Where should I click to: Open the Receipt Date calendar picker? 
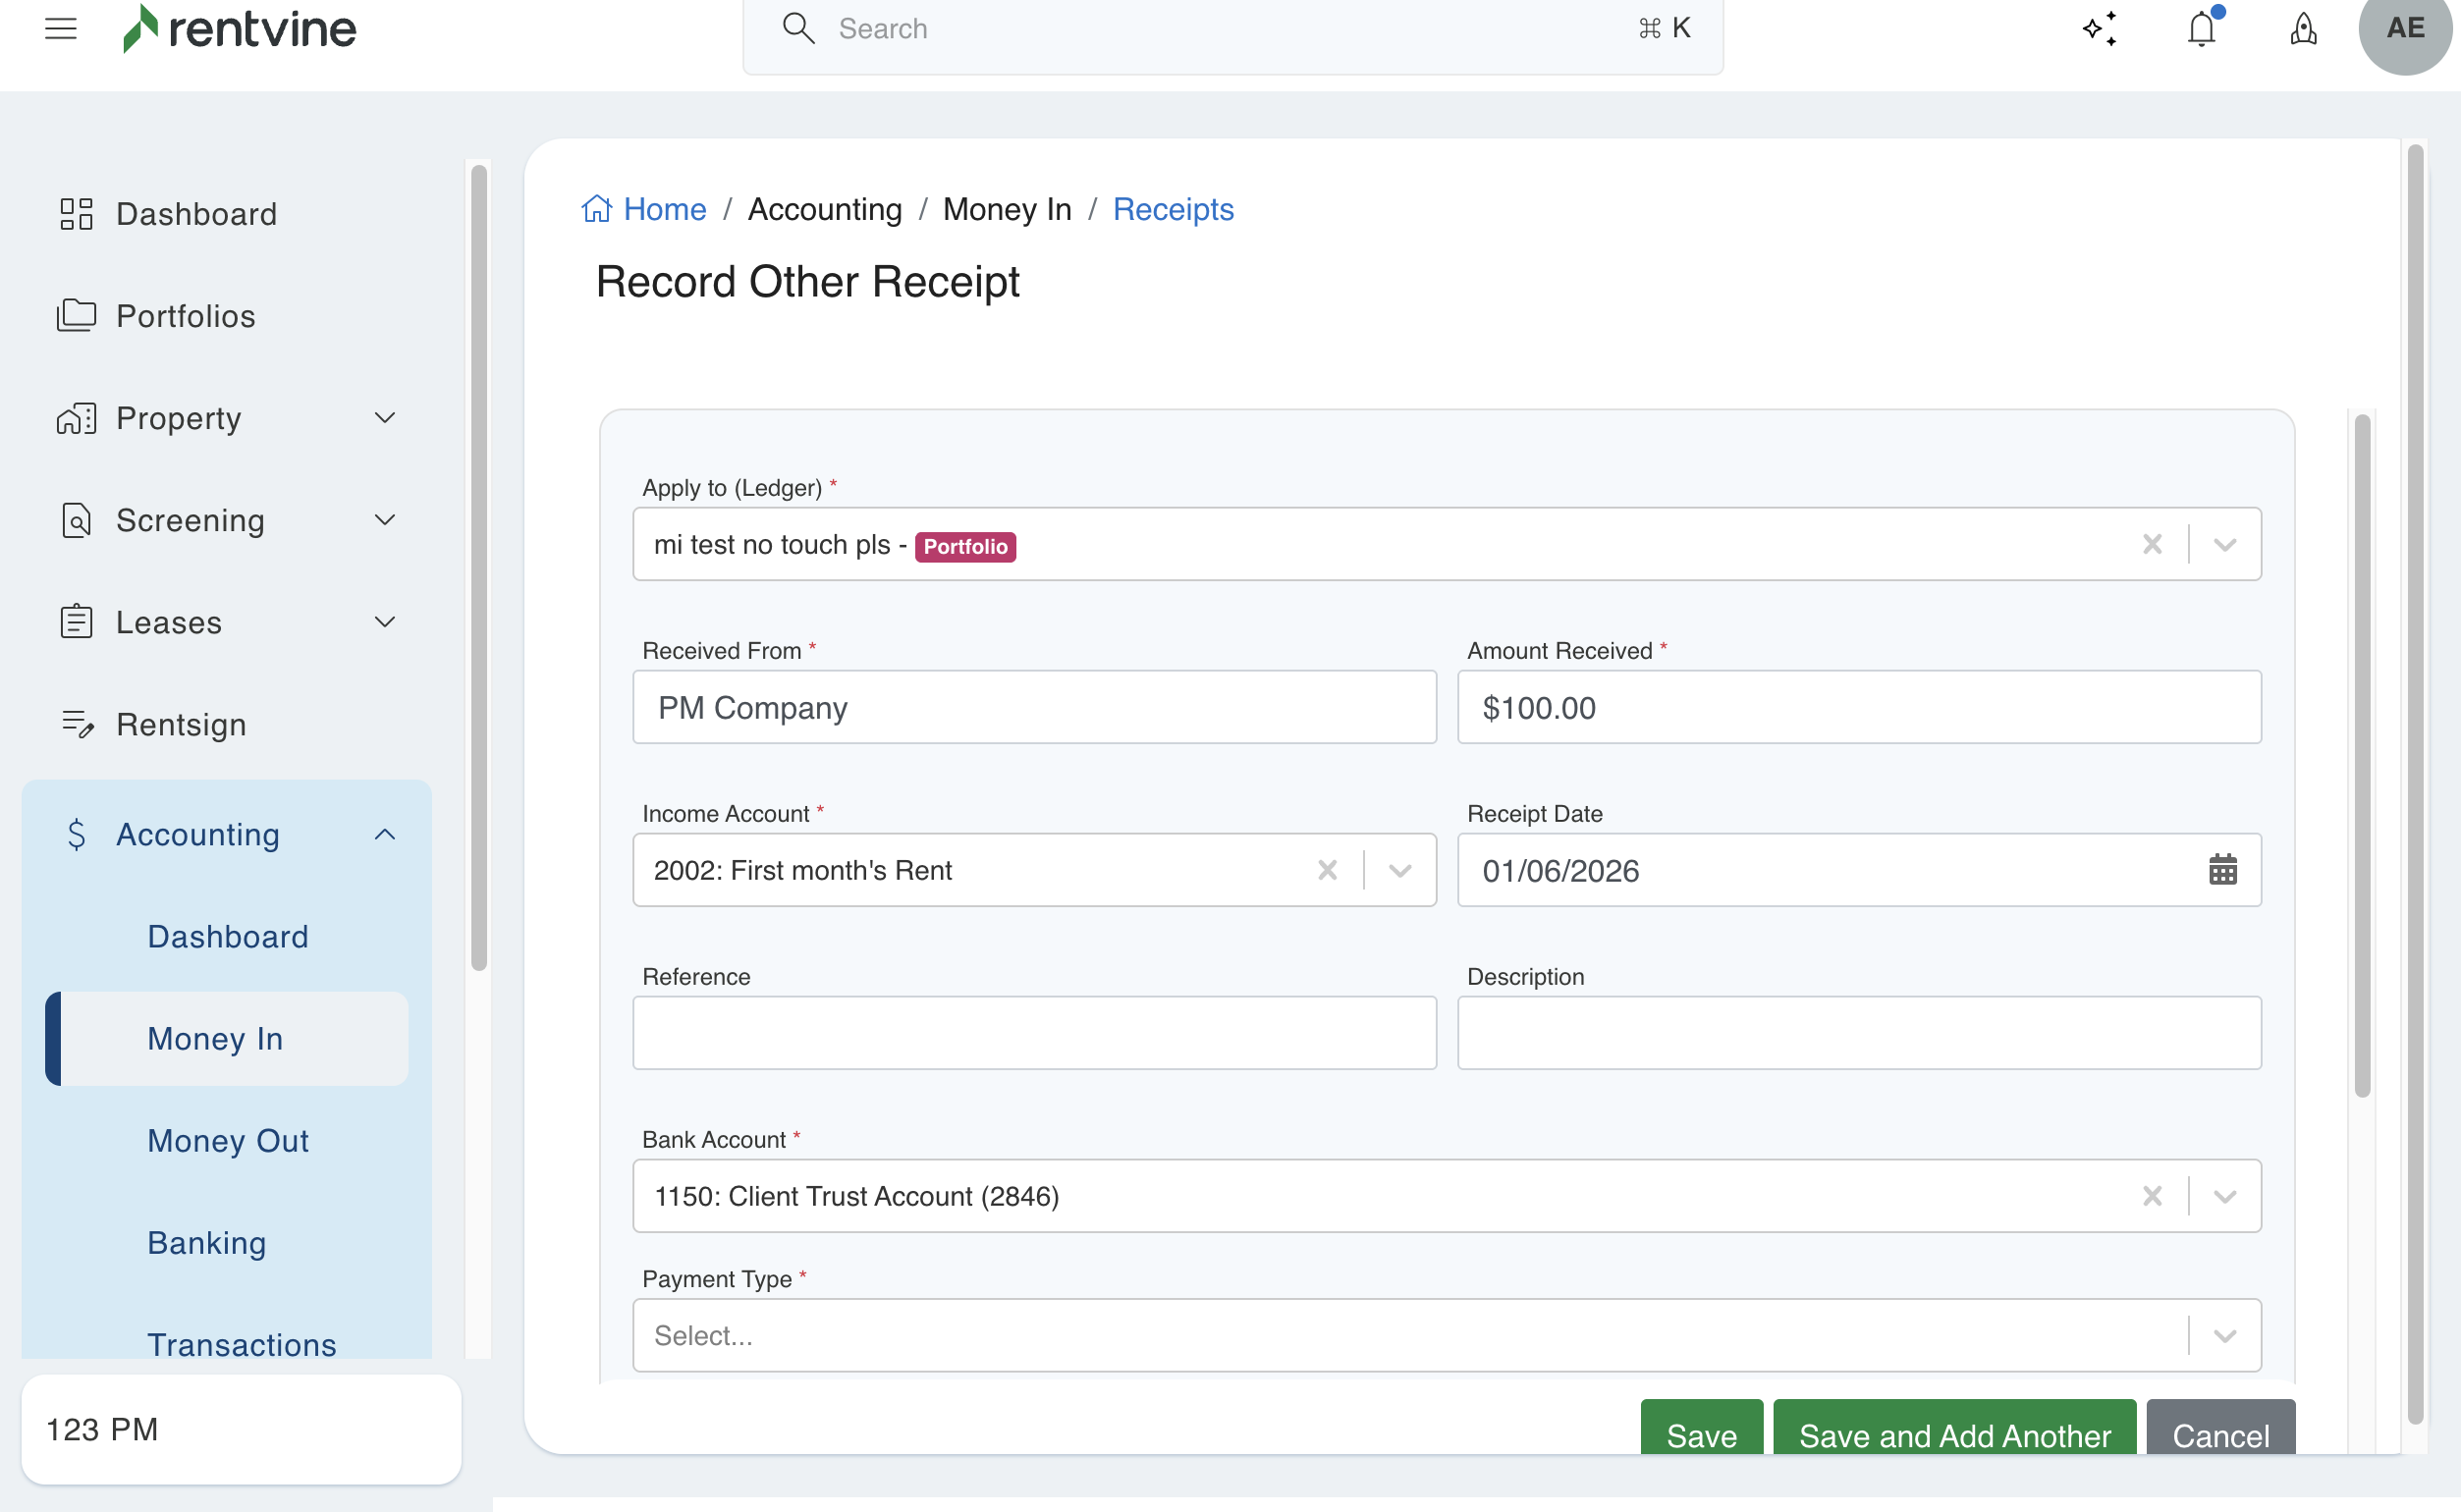[2222, 870]
